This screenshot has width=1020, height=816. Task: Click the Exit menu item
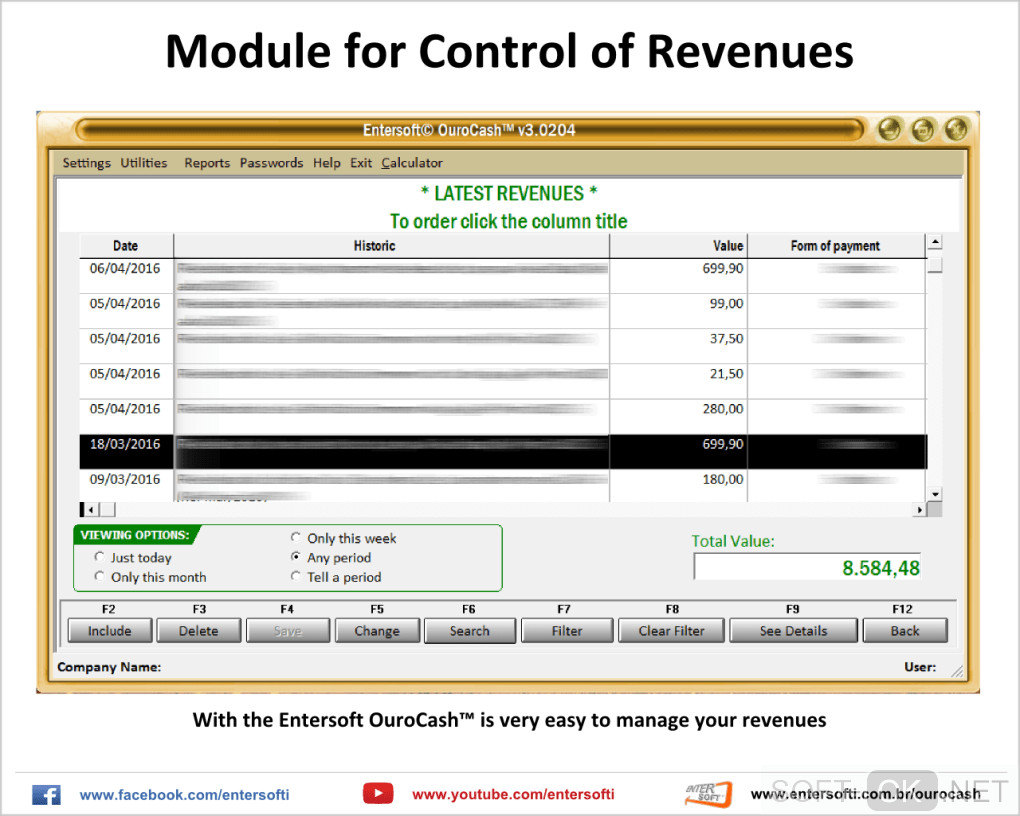(x=361, y=163)
